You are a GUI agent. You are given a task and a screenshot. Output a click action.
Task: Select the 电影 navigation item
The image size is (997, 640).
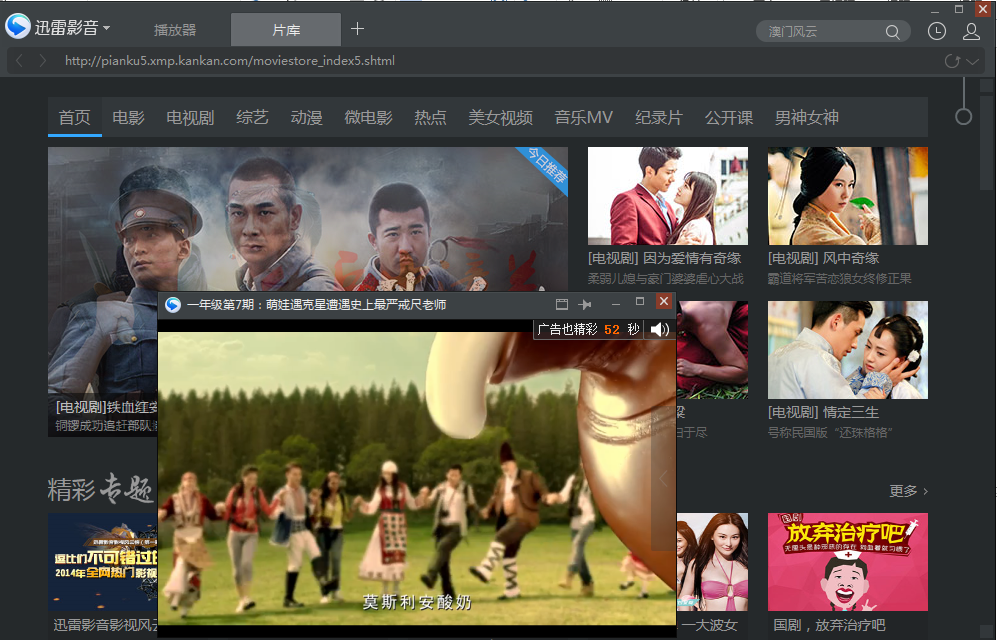click(128, 118)
